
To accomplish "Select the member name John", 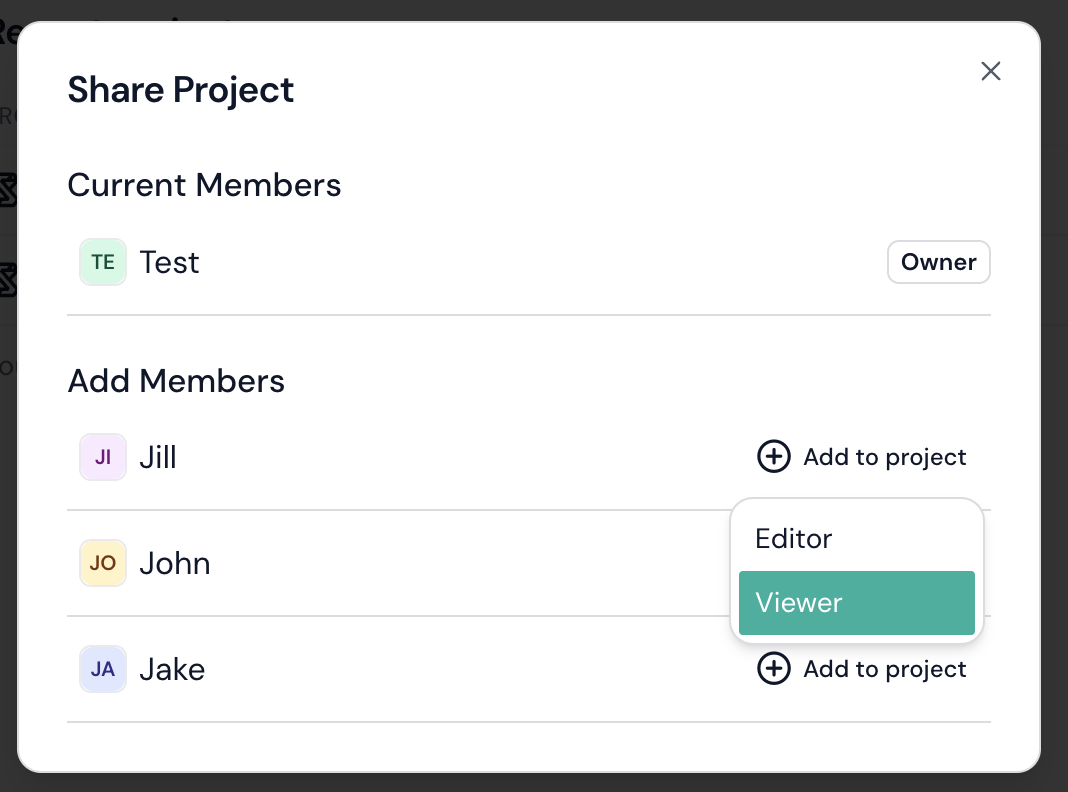I will [175, 563].
